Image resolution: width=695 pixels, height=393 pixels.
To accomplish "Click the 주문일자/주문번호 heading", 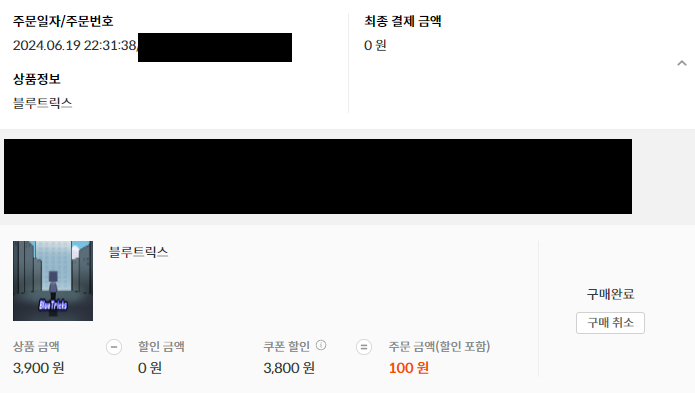I will pyautogui.click(x=63, y=21).
